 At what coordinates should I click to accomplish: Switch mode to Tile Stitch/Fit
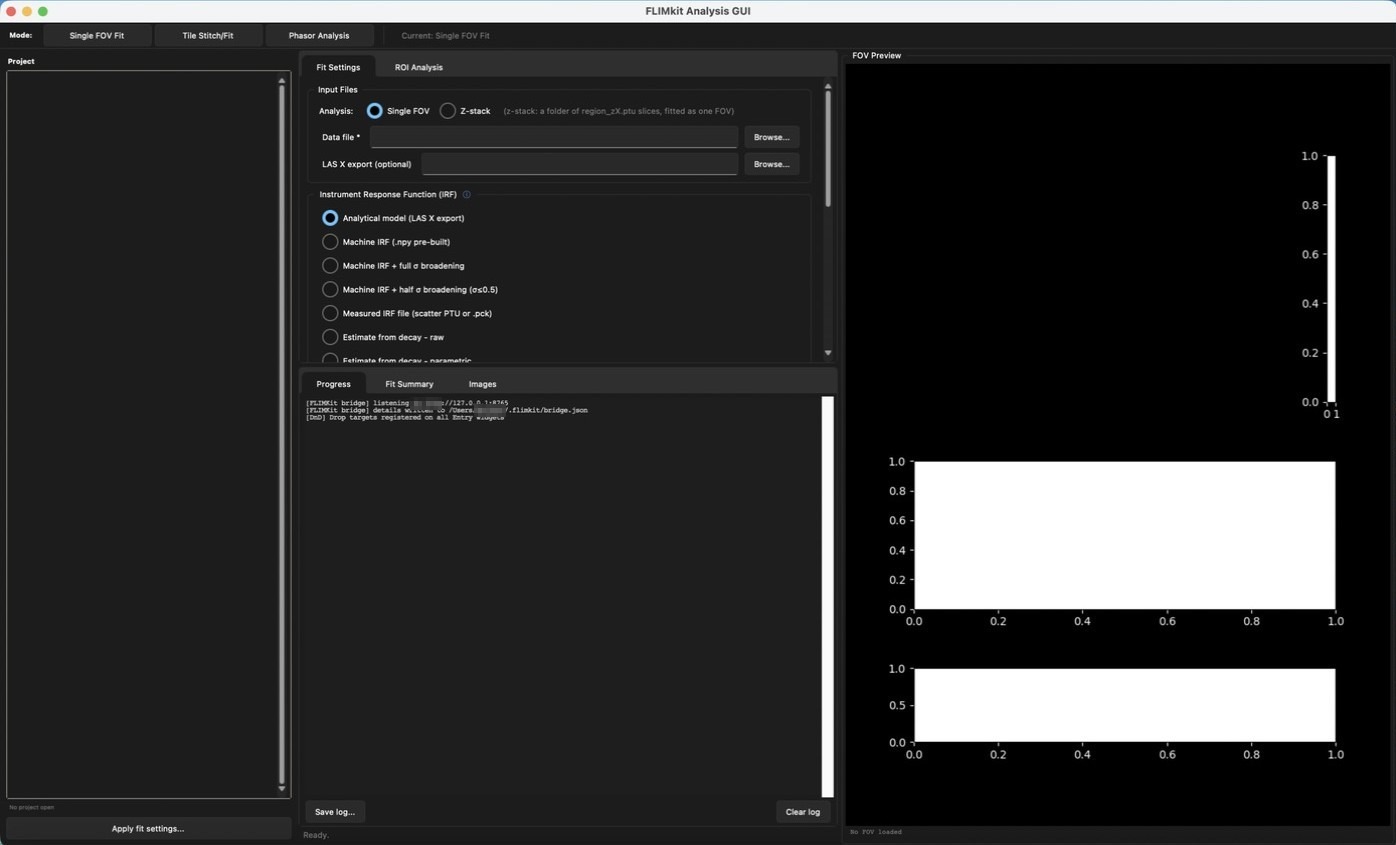pyautogui.click(x=208, y=36)
